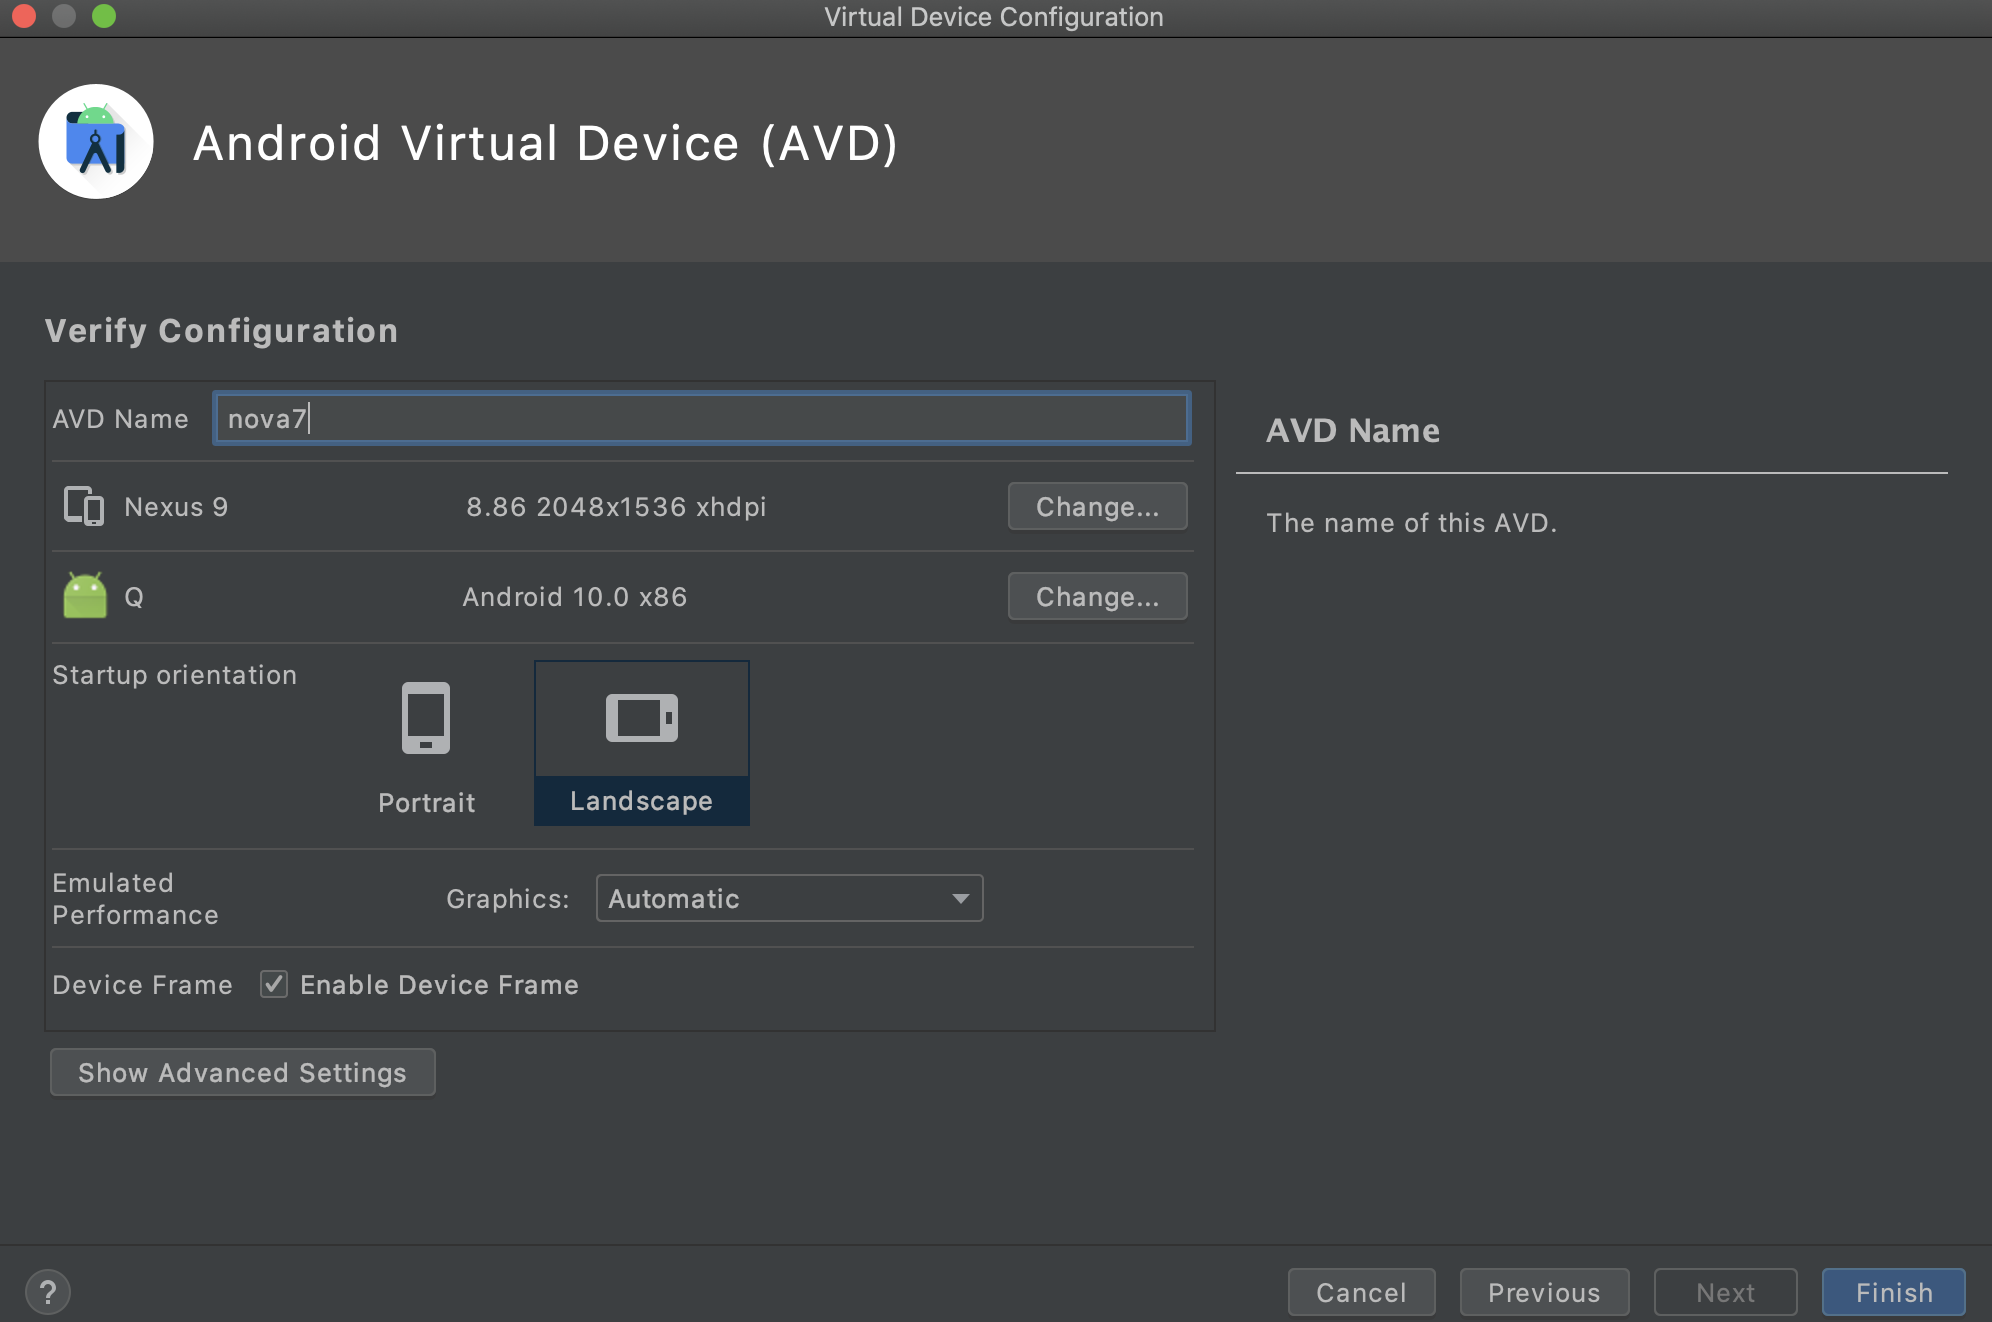Click the 'Verify Configuration' heading

pyautogui.click(x=221, y=330)
